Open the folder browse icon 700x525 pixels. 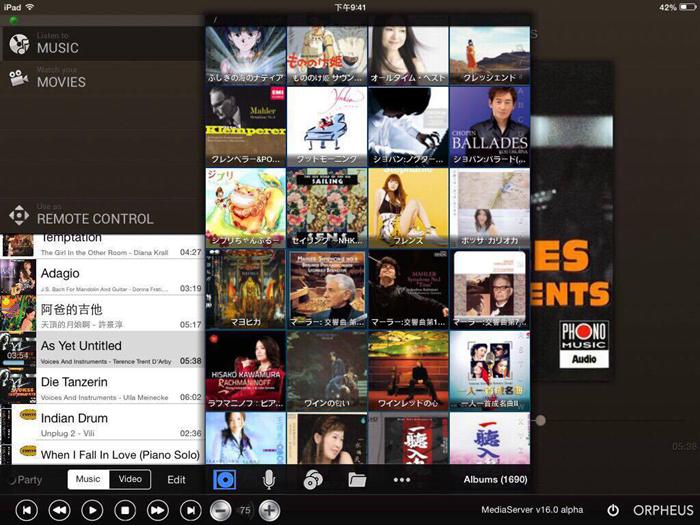[357, 480]
